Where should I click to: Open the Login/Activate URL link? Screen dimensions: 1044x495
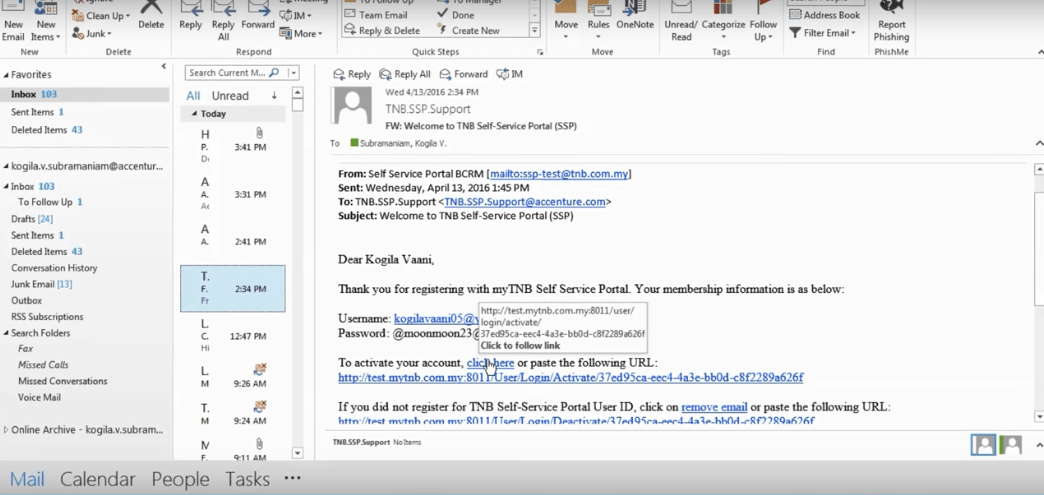click(x=571, y=377)
